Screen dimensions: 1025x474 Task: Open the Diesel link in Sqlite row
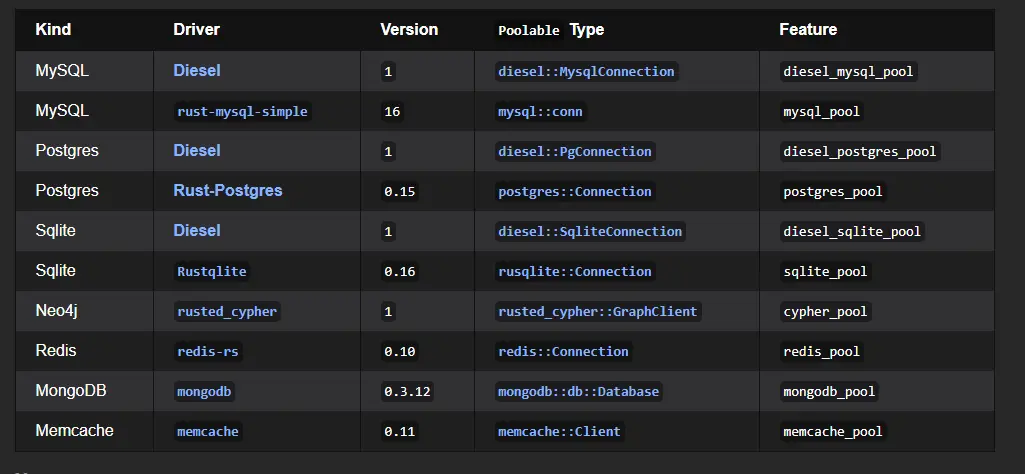(197, 230)
